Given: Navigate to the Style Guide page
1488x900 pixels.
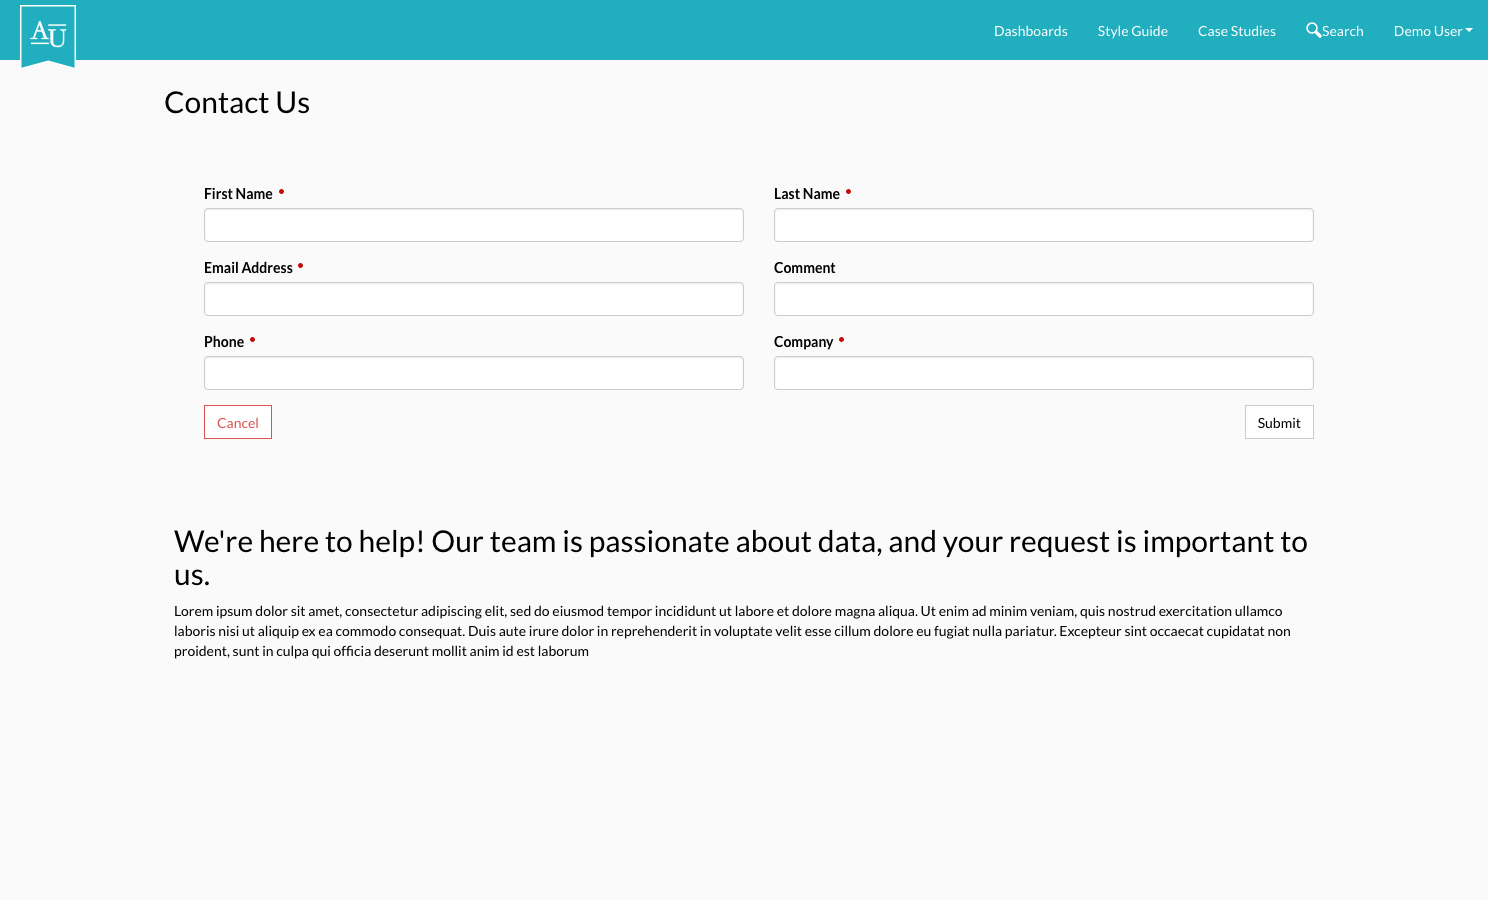Looking at the screenshot, I should (x=1132, y=31).
